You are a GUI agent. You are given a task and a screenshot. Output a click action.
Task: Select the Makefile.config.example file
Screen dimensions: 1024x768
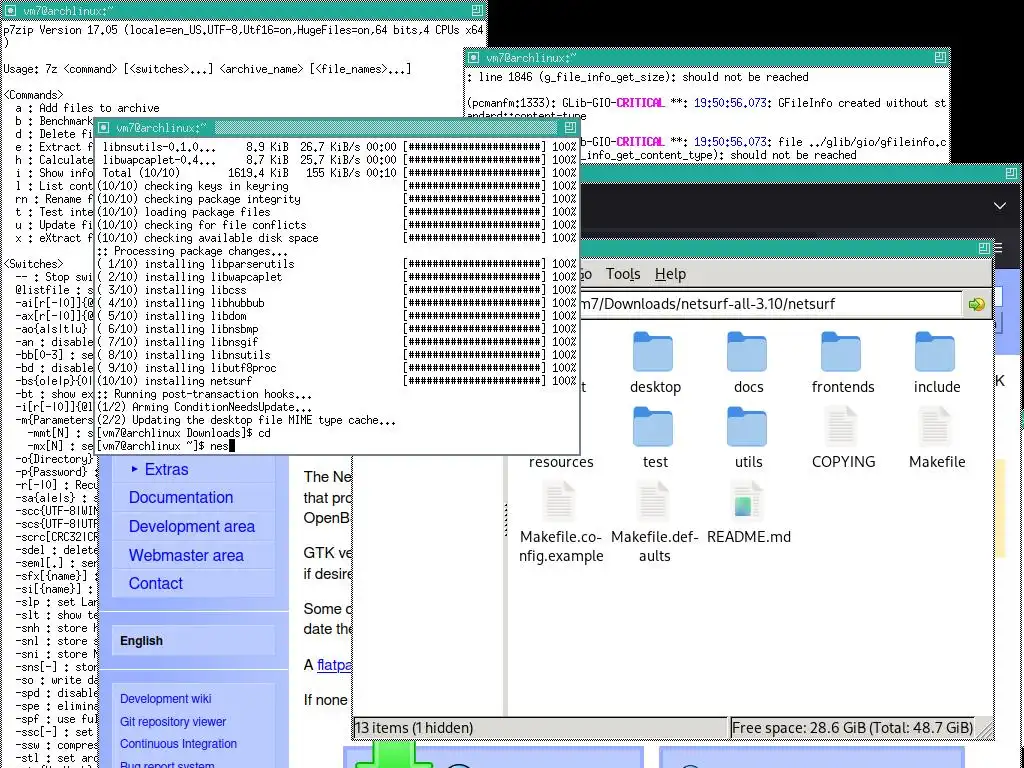coord(560,503)
